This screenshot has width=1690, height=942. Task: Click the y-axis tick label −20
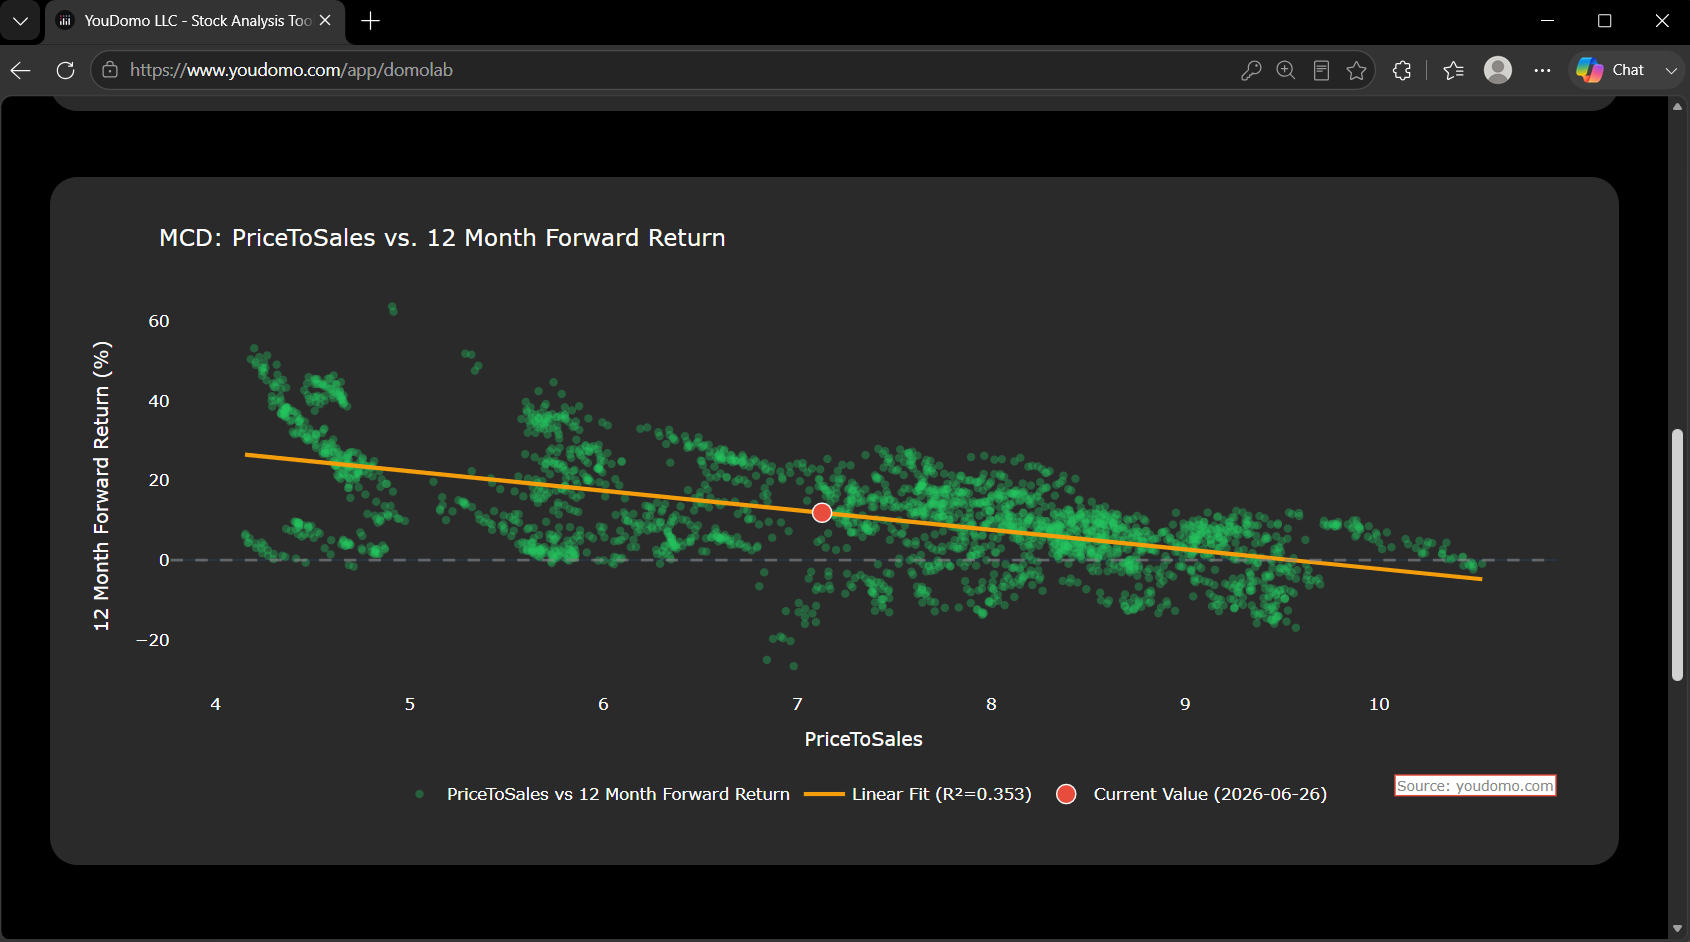(x=153, y=640)
